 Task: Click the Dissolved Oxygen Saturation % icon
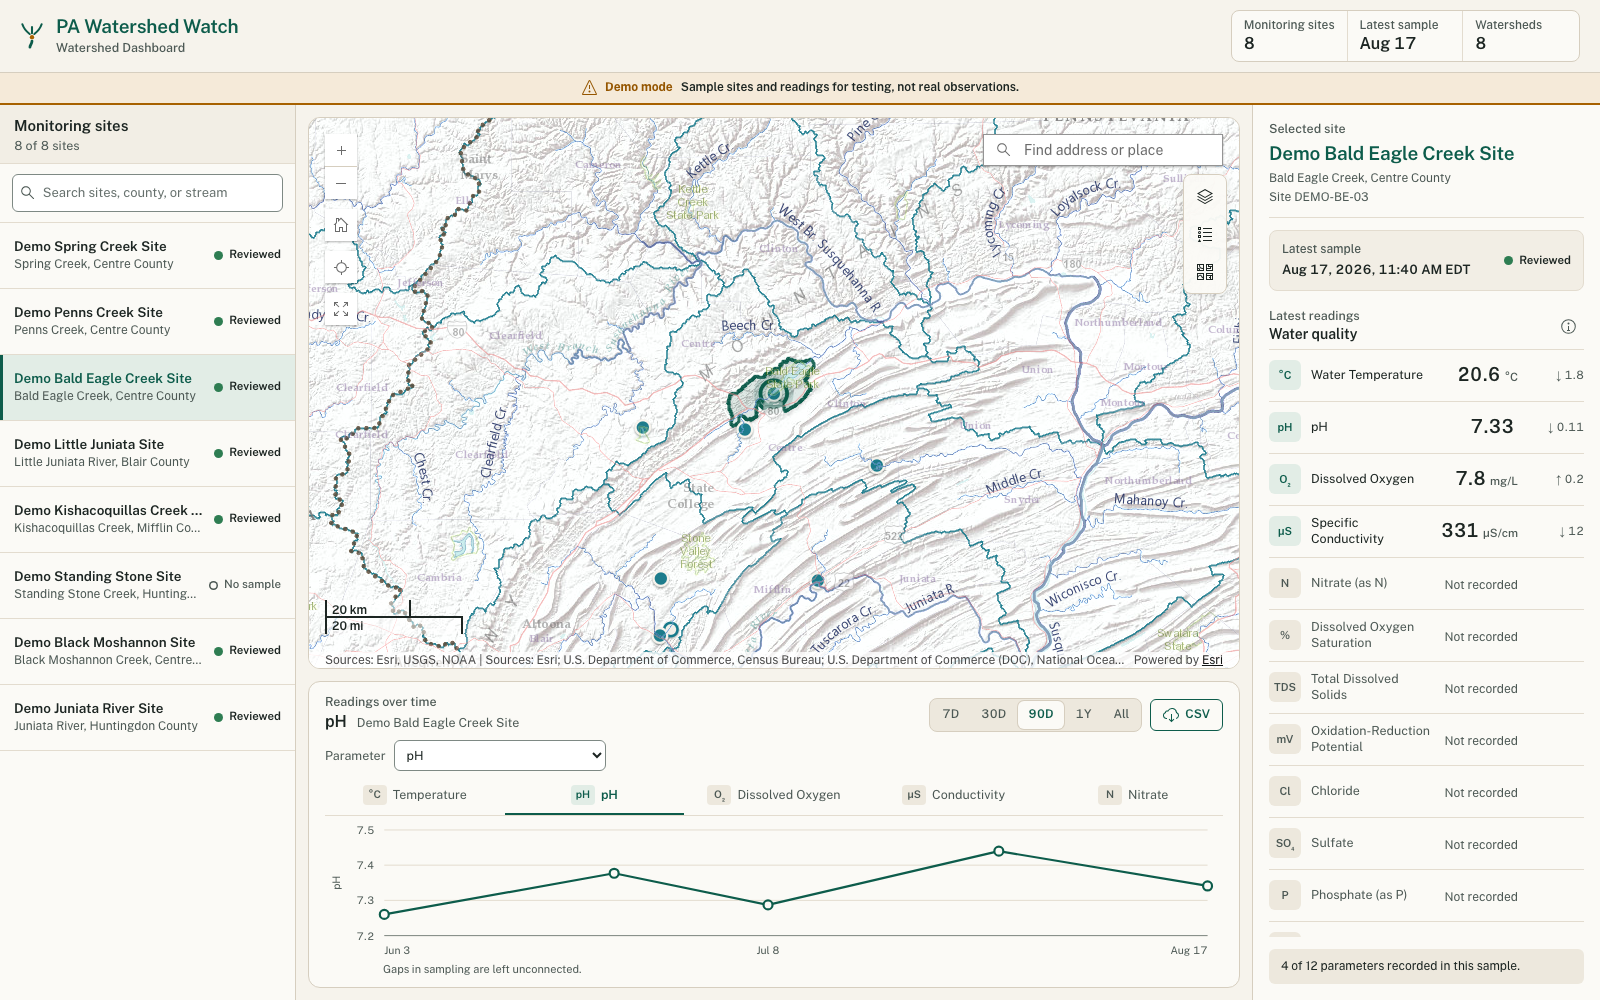coord(1285,635)
